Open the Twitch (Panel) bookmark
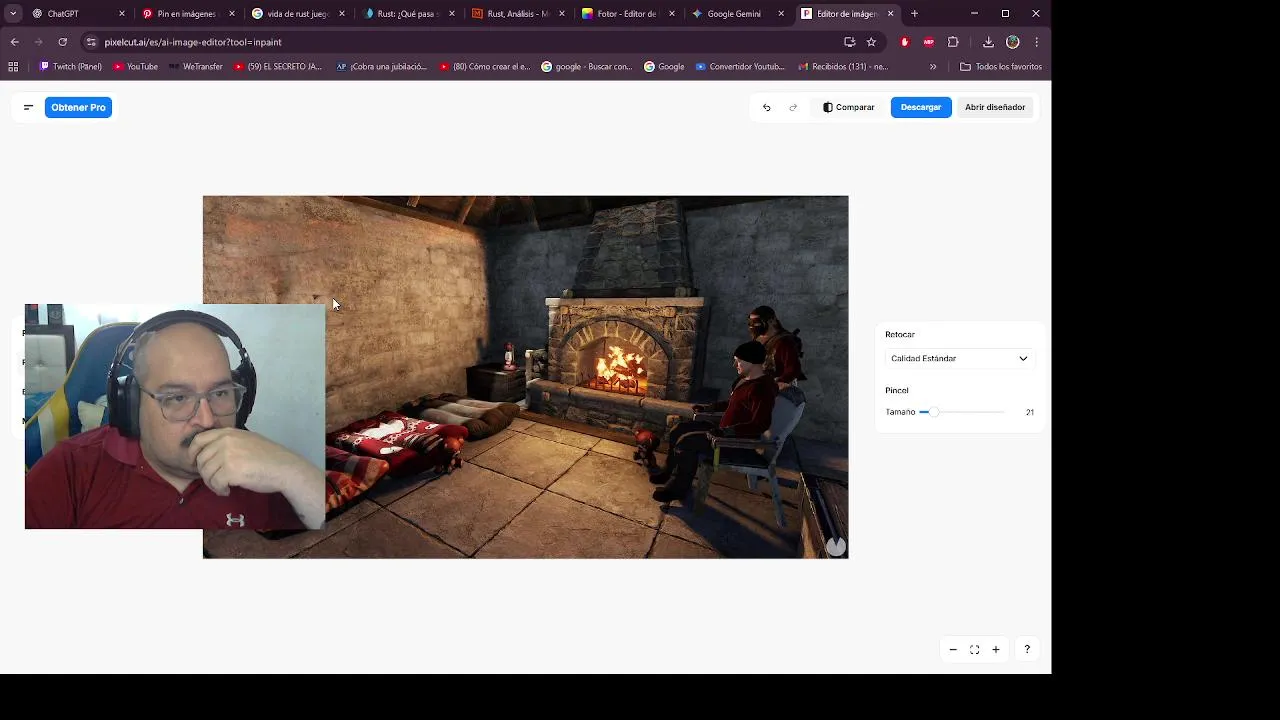This screenshot has width=1280, height=720. [x=70, y=67]
